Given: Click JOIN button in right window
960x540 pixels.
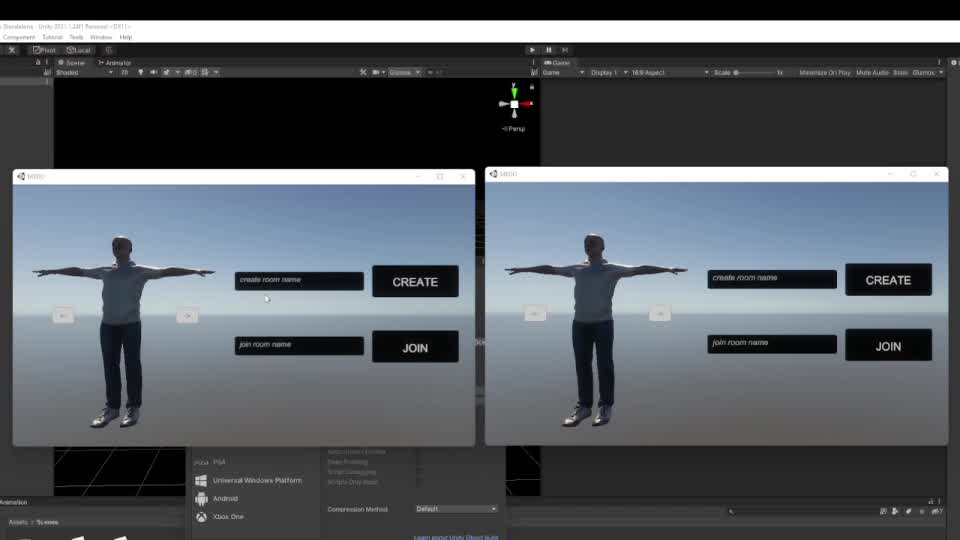Looking at the screenshot, I should pyautogui.click(x=888, y=345).
